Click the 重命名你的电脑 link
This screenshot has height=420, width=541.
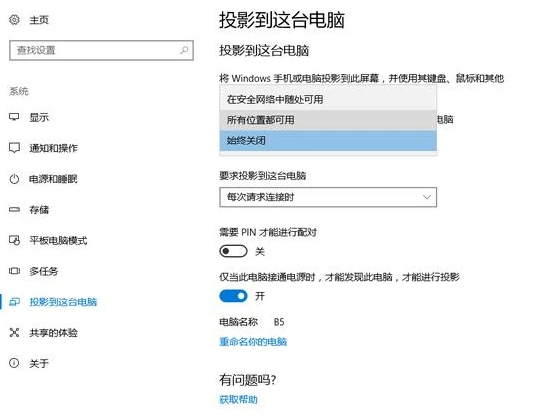(x=253, y=342)
